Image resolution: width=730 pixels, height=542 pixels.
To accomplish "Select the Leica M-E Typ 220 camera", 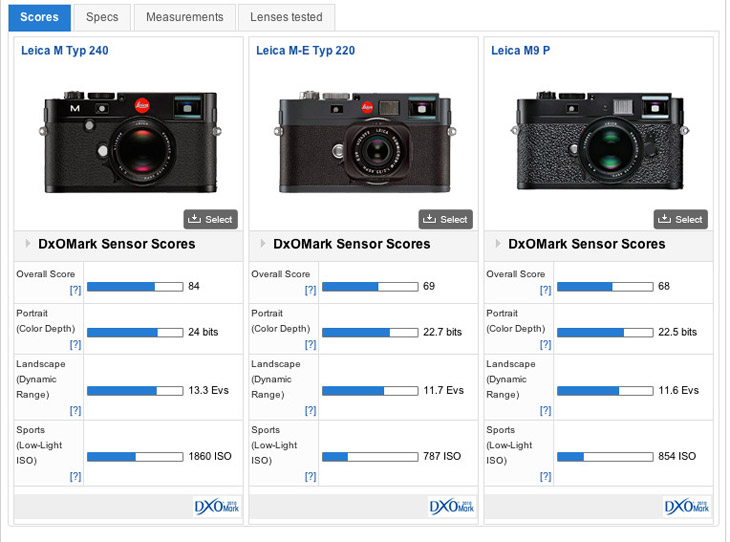I will tap(446, 219).
